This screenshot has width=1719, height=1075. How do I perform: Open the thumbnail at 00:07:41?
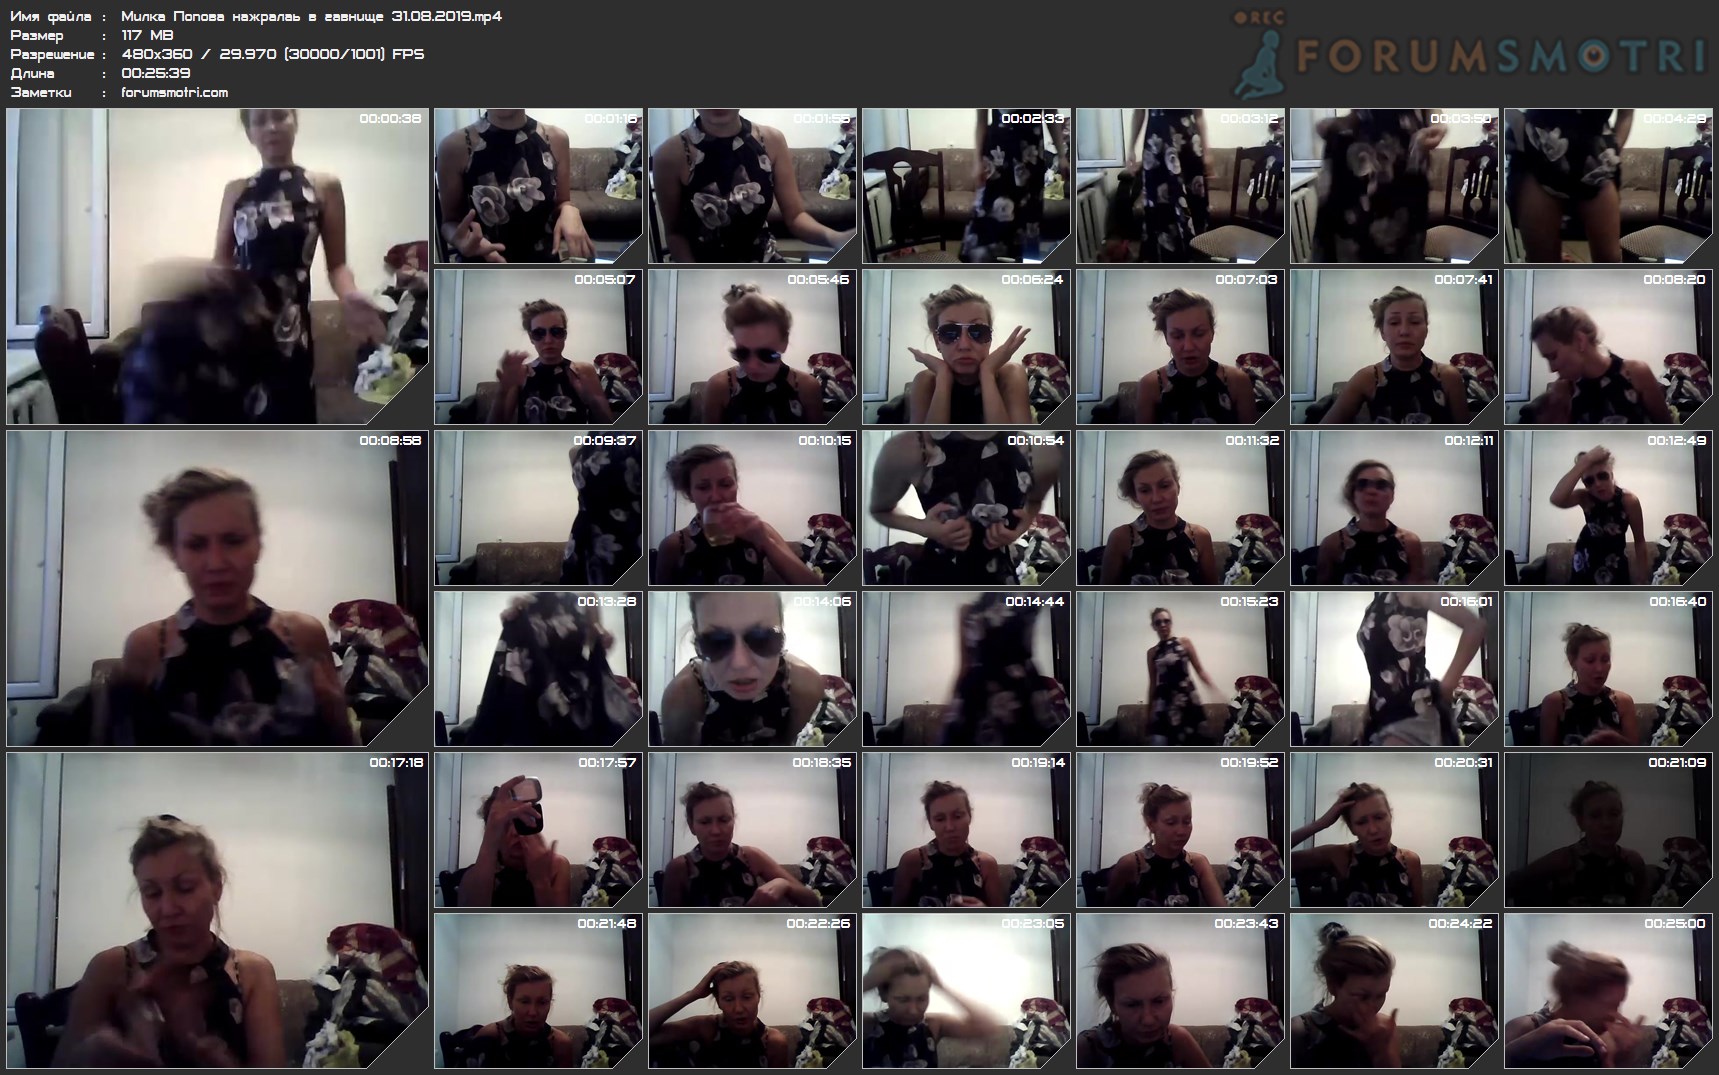[1394, 347]
